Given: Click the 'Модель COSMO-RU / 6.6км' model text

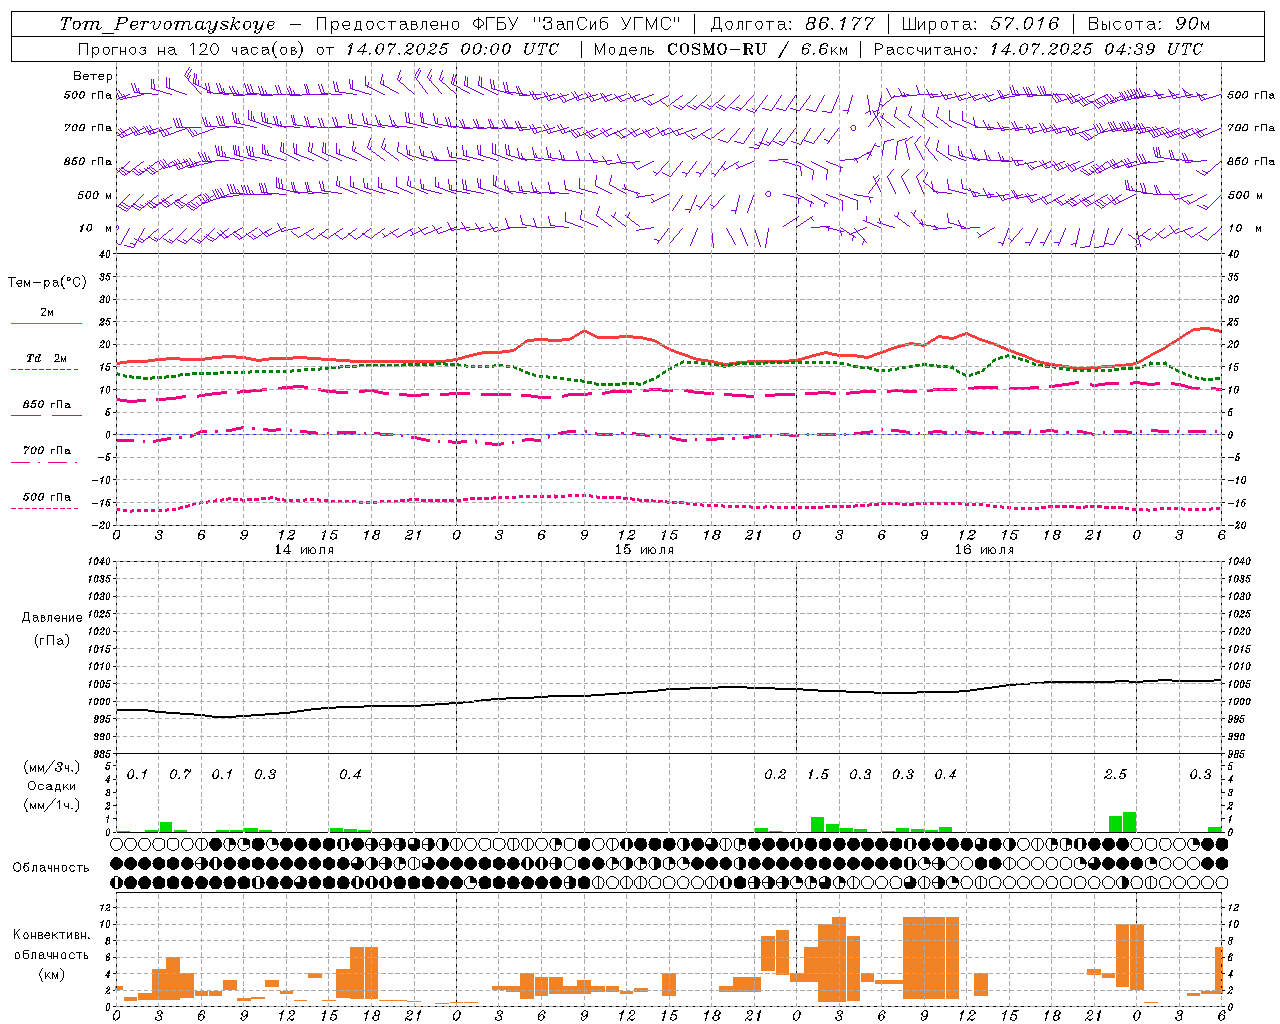Looking at the screenshot, I should 721,49.
